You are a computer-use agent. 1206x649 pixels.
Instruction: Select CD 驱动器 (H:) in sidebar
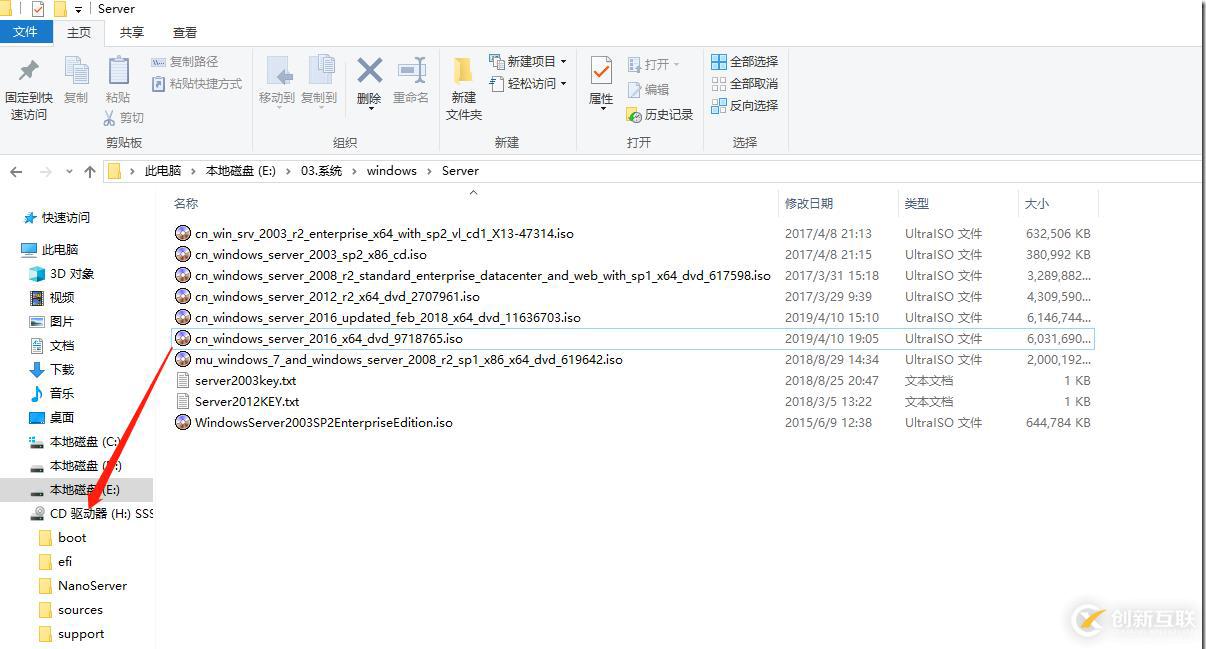(92, 513)
